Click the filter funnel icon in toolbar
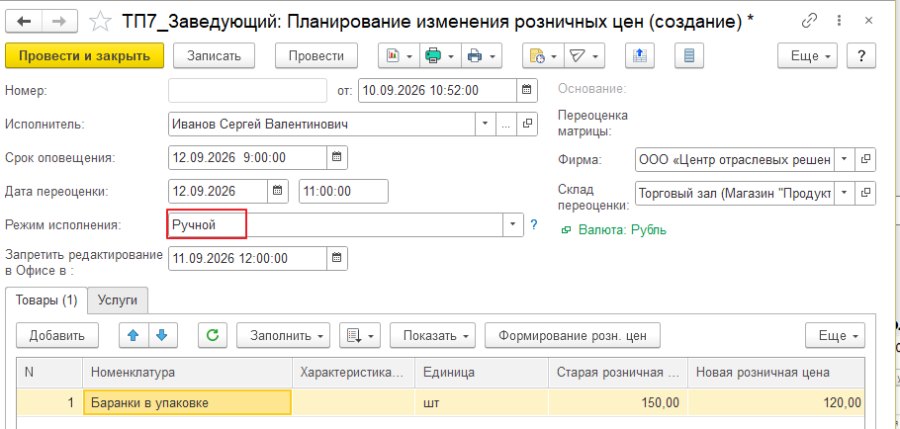900x429 pixels. tap(578, 56)
